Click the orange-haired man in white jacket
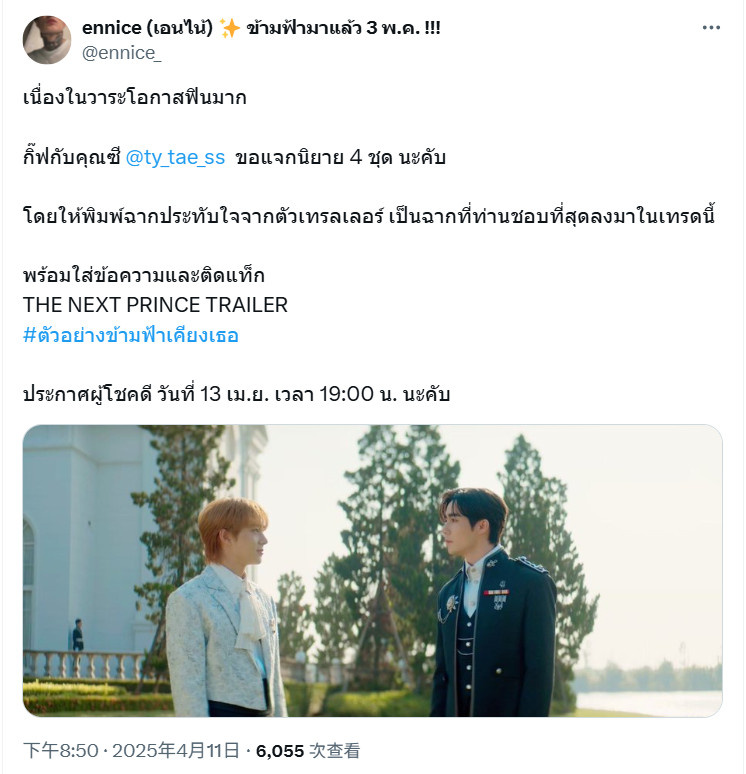 pos(225,612)
